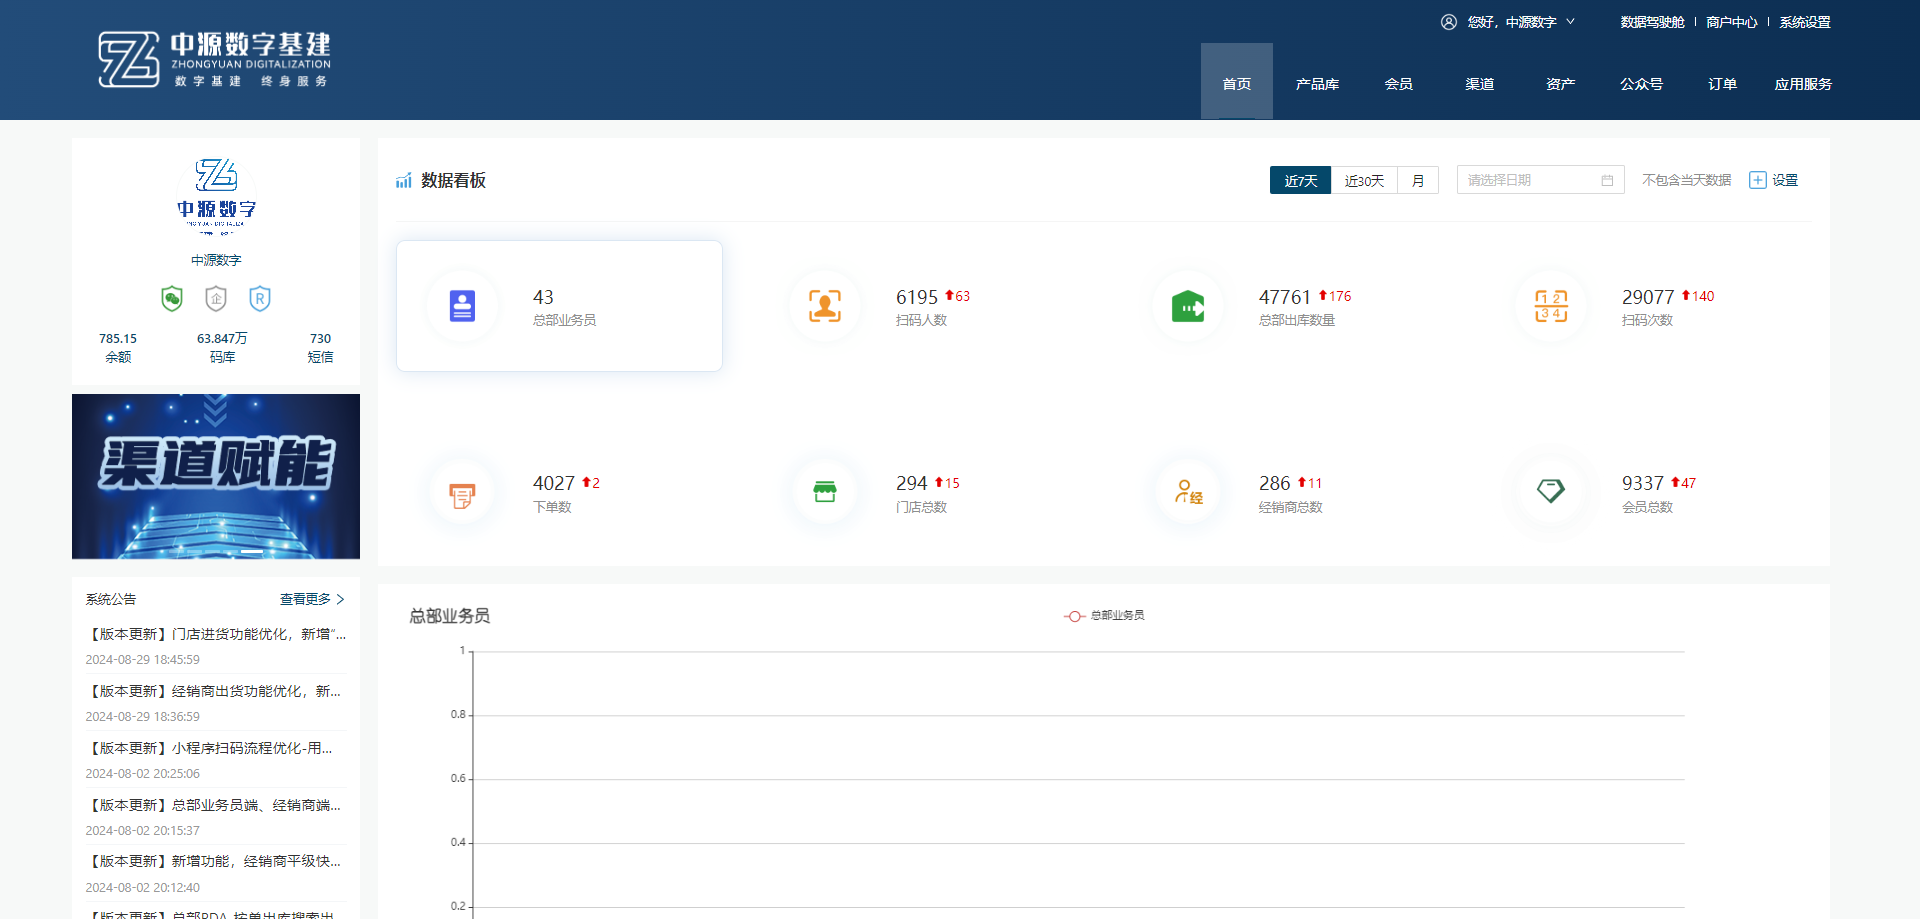Expand the 中源数字 user dropdown arrow

[1570, 21]
